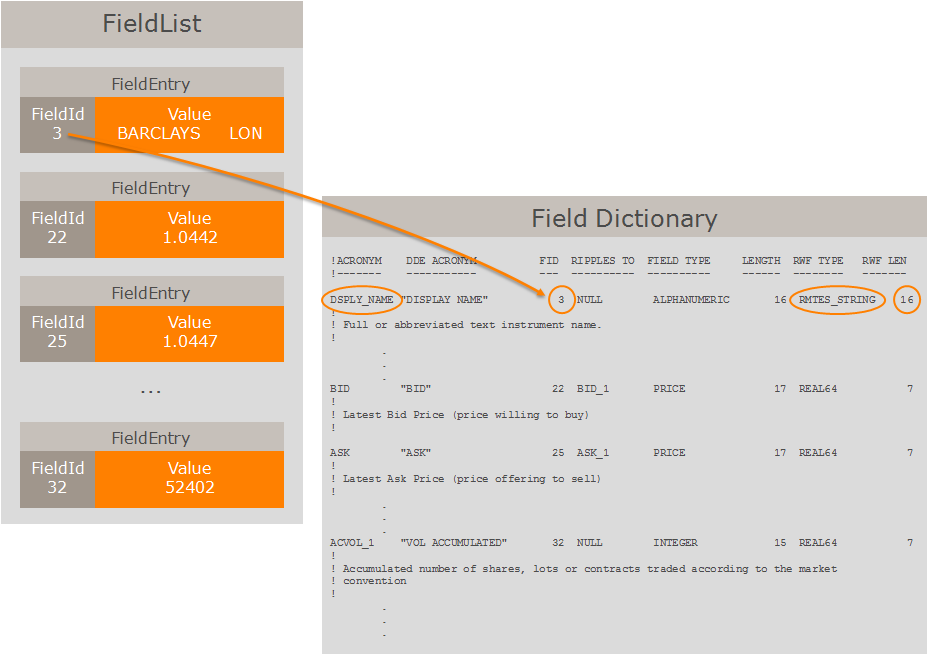Select the BID acronym
Image resolution: width=928 pixels, height=662 pixels.
coord(340,389)
